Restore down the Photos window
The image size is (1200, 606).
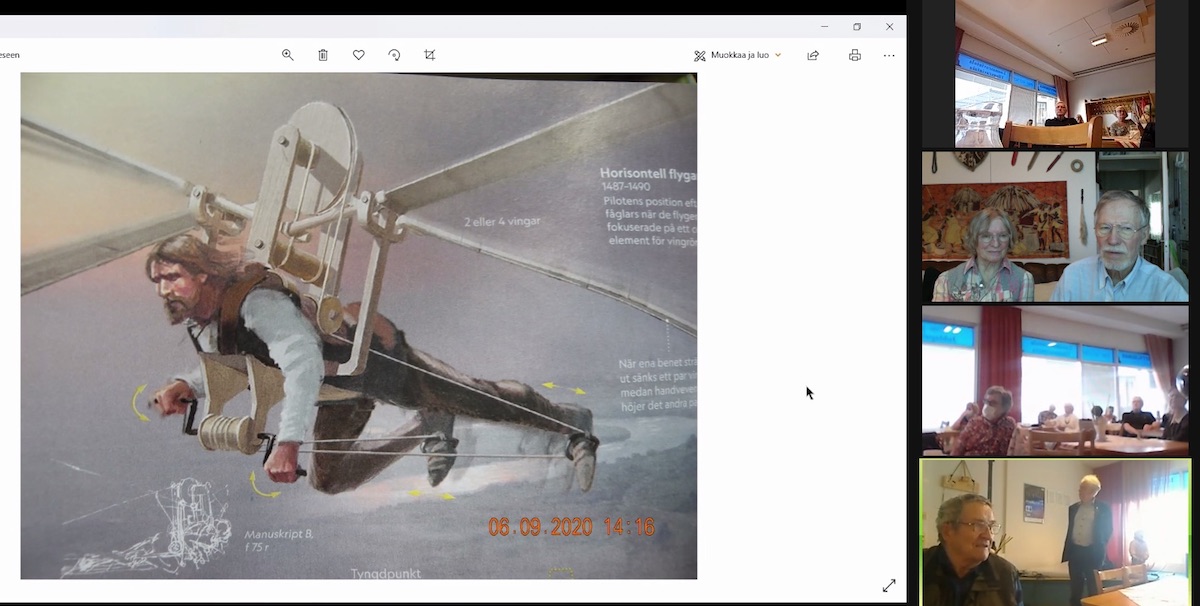(x=857, y=27)
